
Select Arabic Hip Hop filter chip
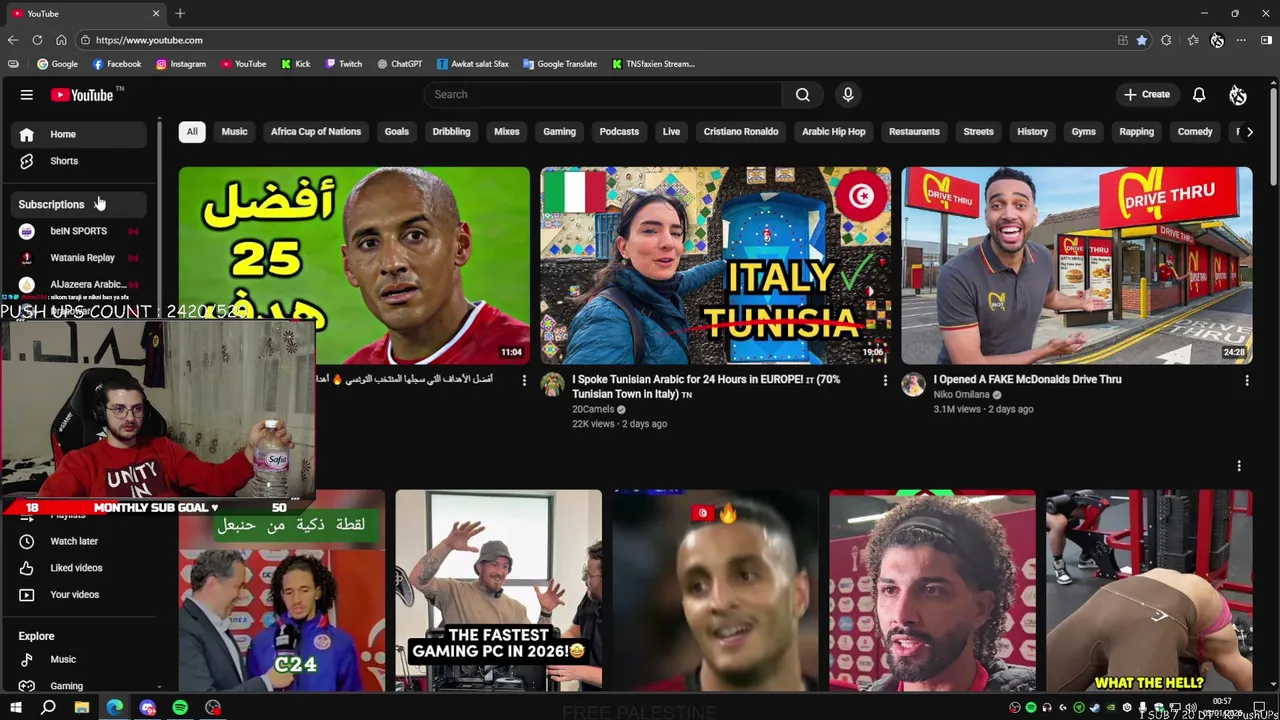834,132
